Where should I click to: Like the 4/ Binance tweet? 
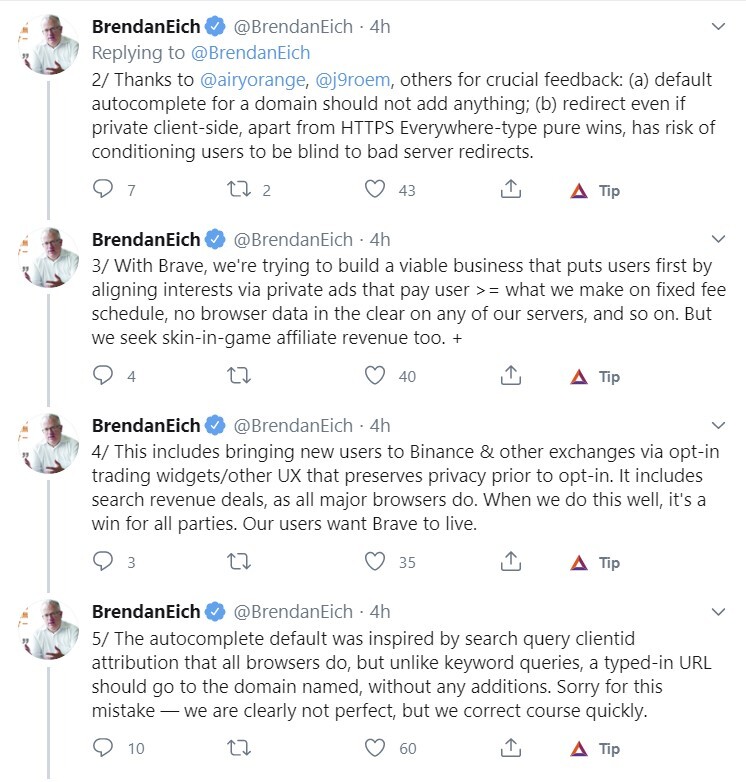374,562
